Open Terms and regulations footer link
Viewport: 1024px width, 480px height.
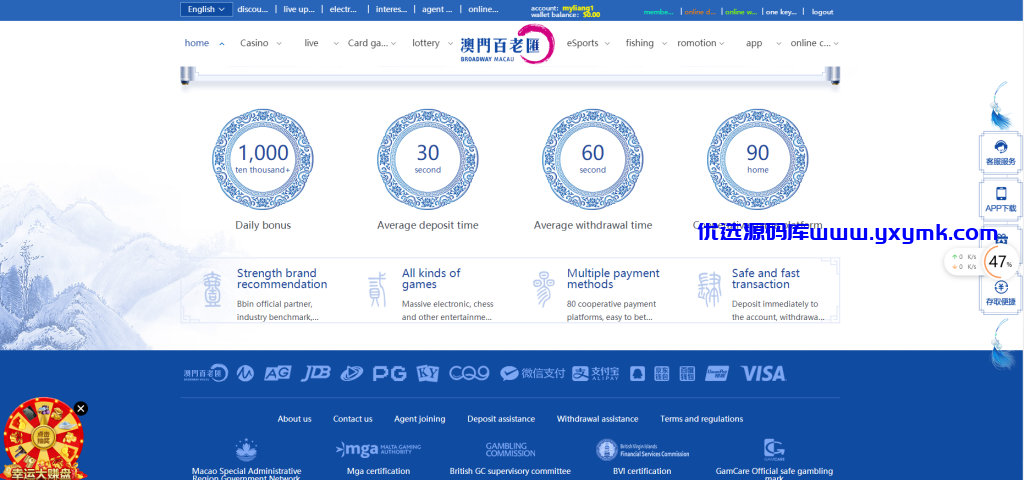coord(701,419)
